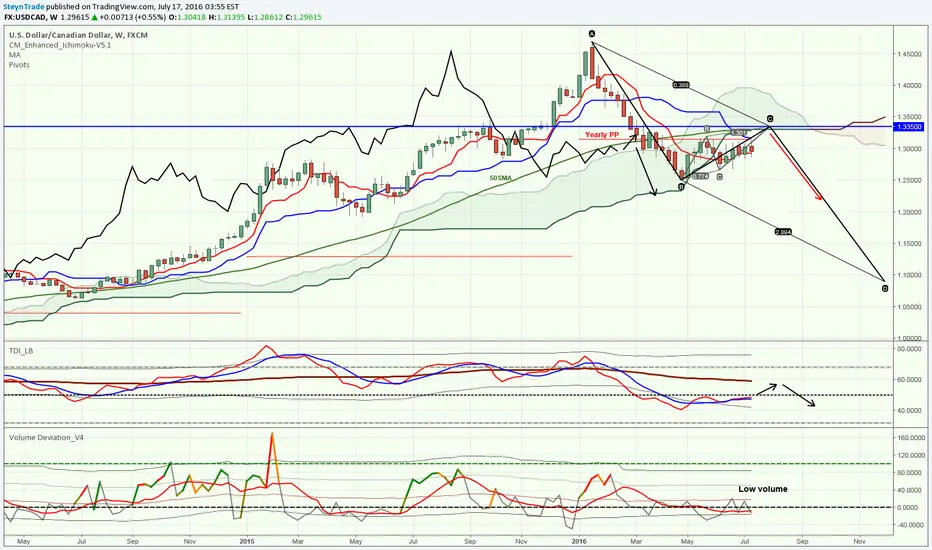Click the FX:USDCAD symbol text in header

point(25,17)
